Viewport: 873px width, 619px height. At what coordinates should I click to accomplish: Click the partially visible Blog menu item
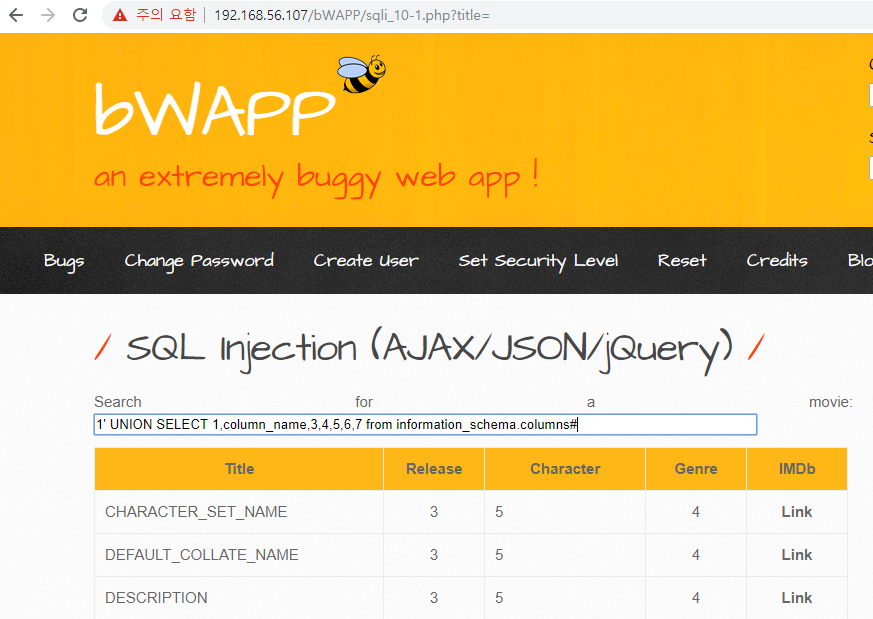click(x=858, y=261)
